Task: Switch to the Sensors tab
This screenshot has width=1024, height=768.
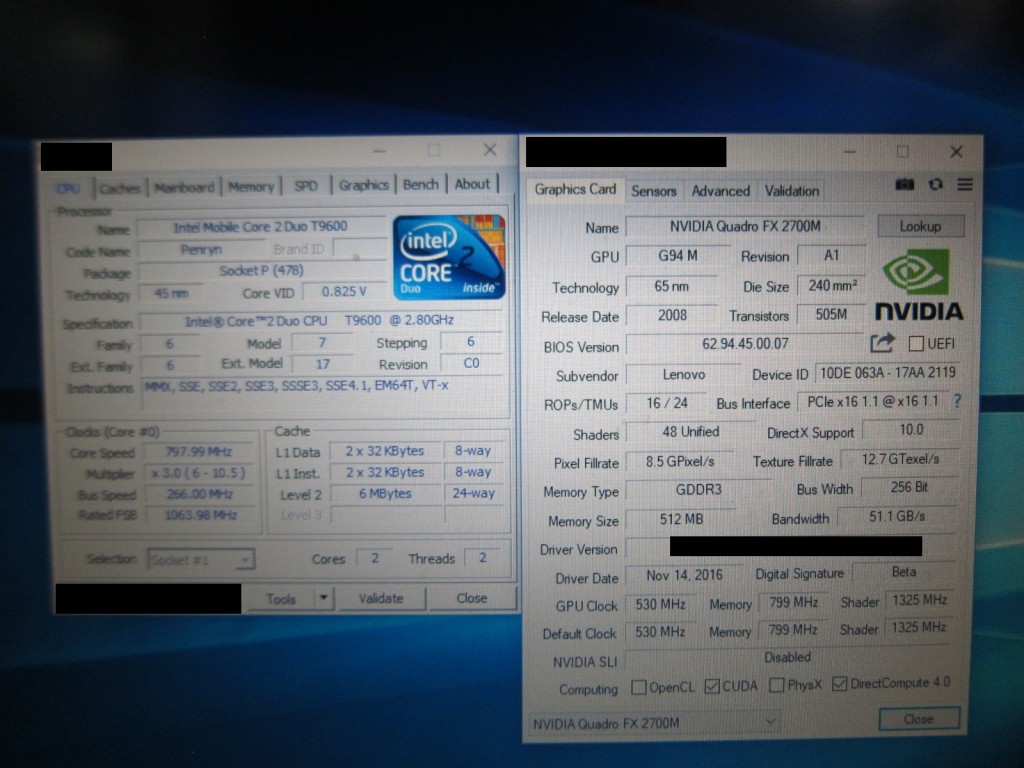Action: [653, 191]
